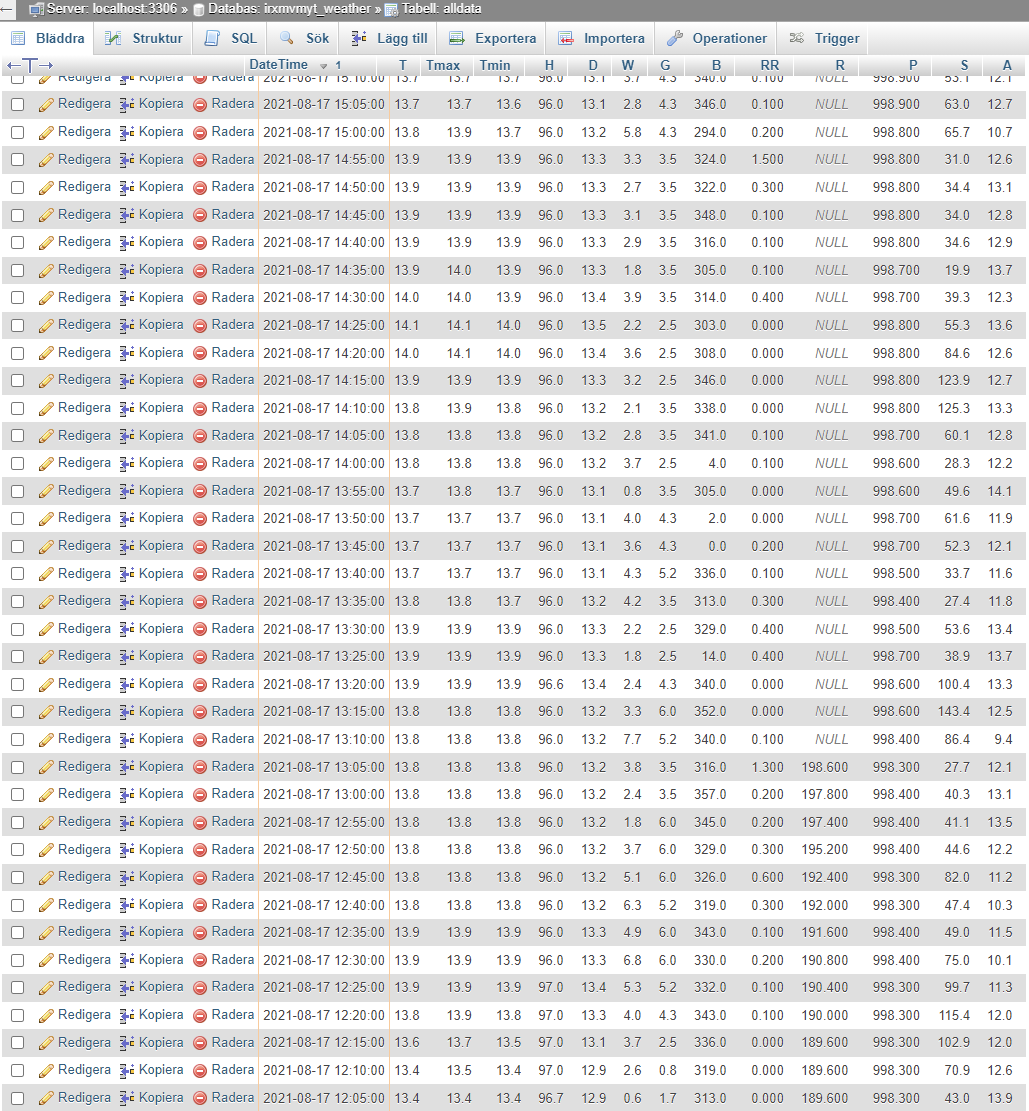1029x1111 pixels.
Task: Select checkbox for 2021-08-17 14:55:00 row
Action: (x=18, y=160)
